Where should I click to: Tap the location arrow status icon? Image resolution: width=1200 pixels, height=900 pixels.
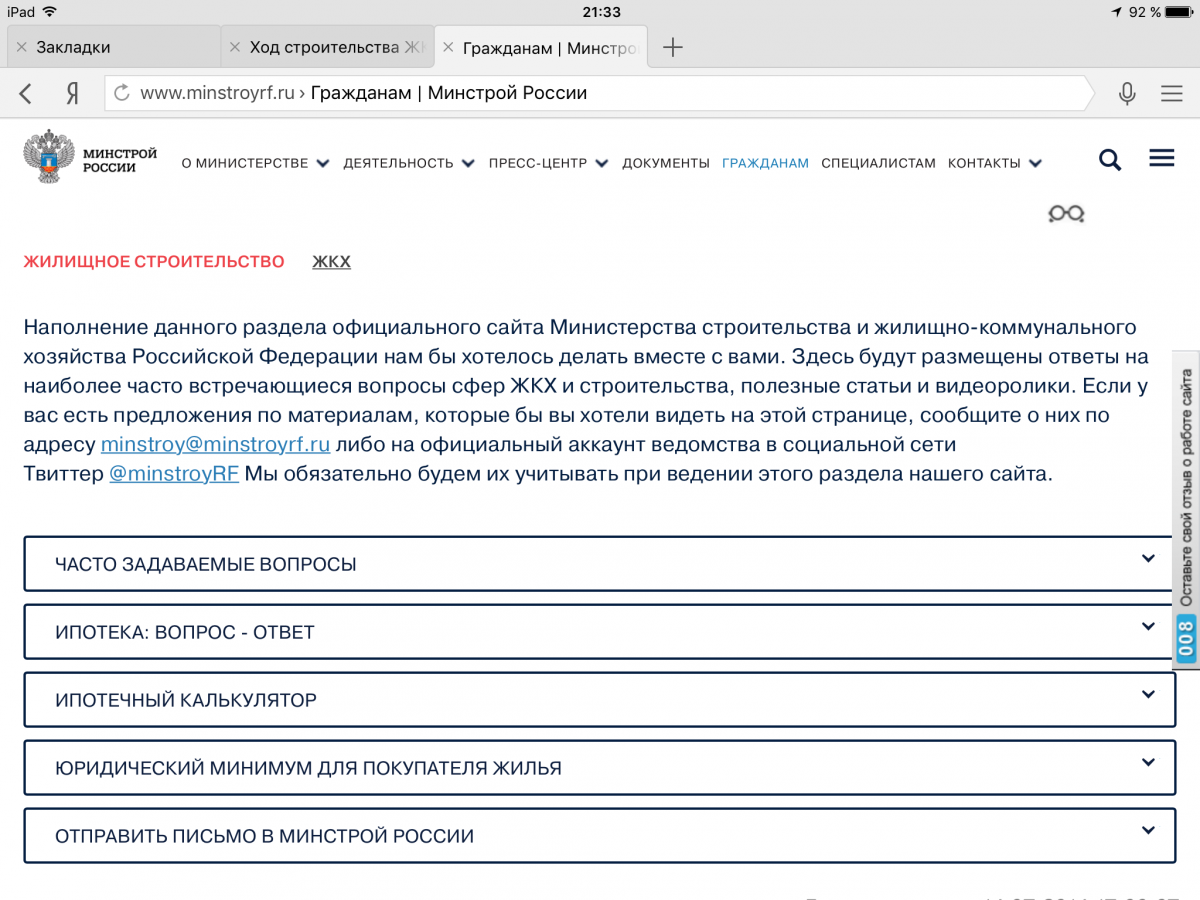[1116, 12]
